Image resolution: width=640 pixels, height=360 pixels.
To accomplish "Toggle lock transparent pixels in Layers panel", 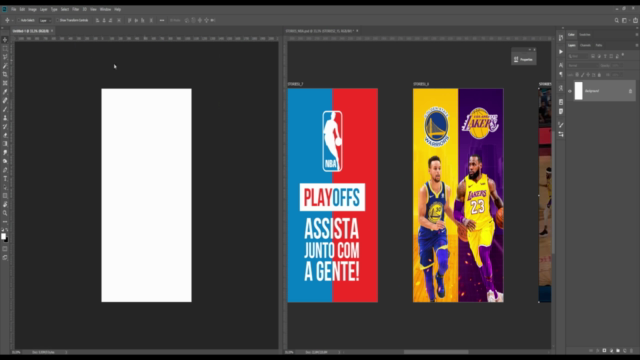I will 577,75.
